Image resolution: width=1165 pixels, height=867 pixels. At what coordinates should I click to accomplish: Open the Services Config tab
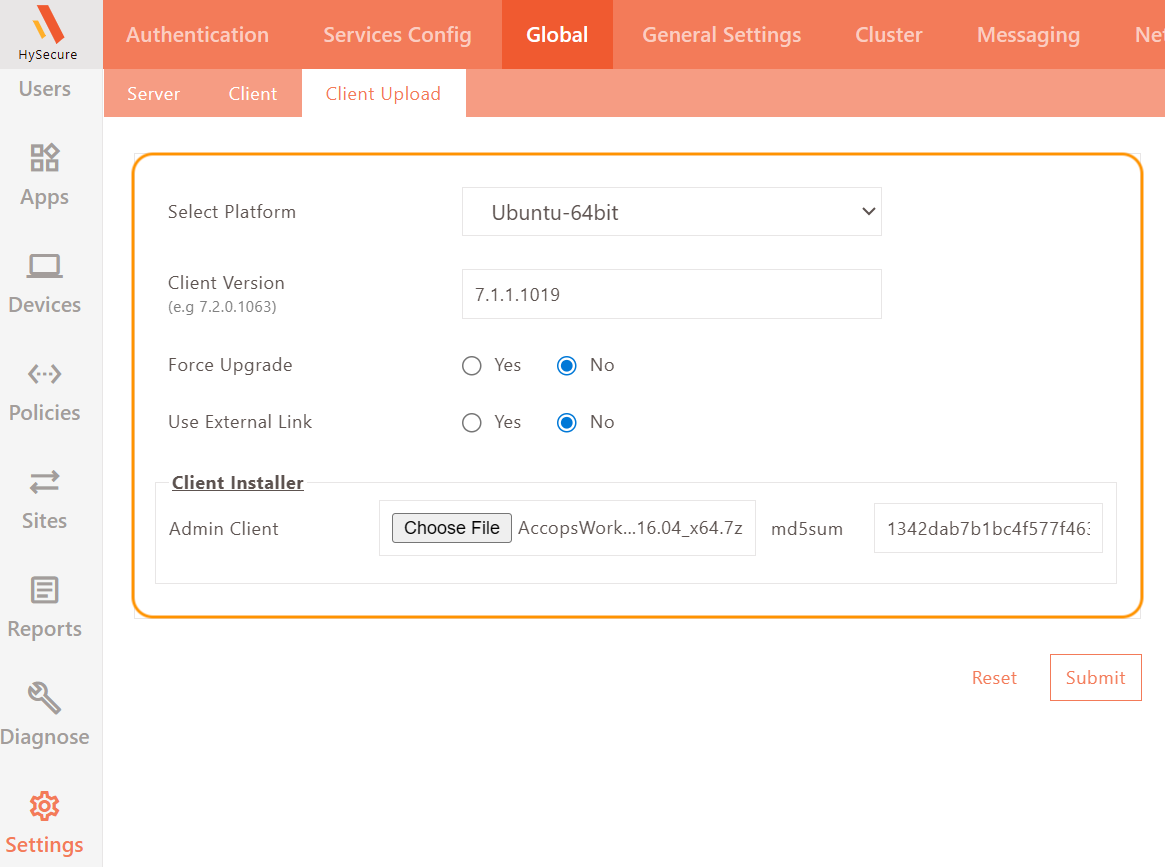pos(397,35)
